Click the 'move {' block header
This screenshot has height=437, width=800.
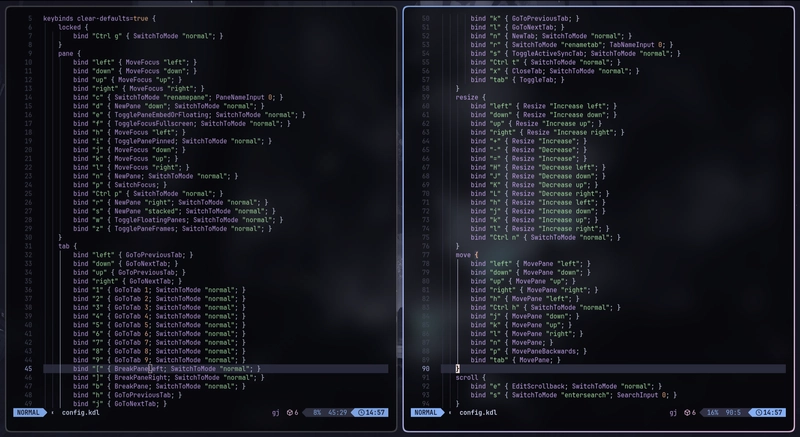click(467, 255)
